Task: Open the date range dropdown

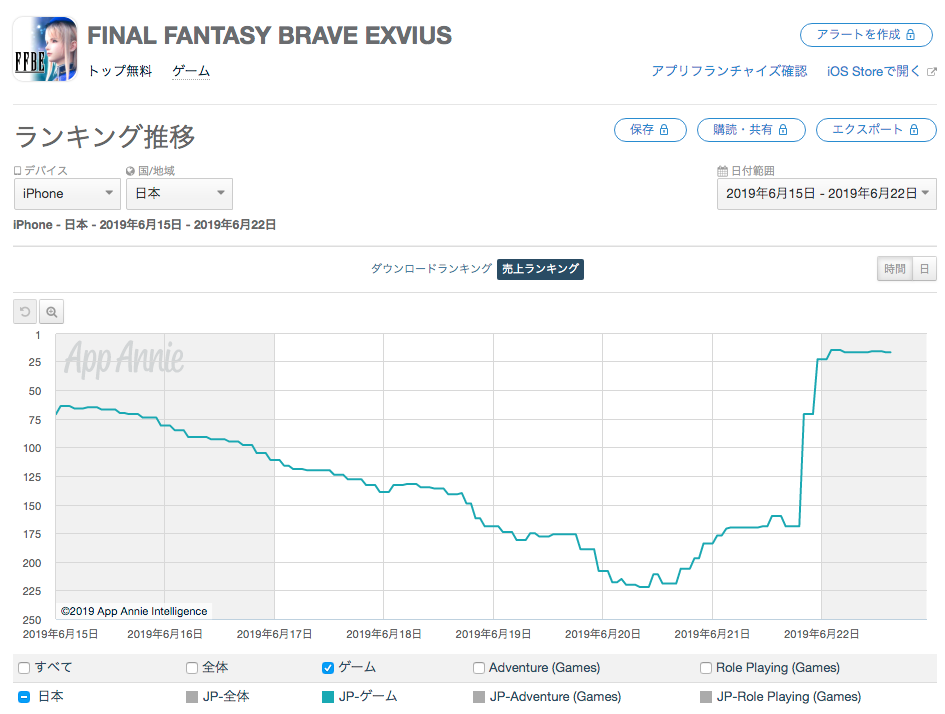Action: coord(826,193)
